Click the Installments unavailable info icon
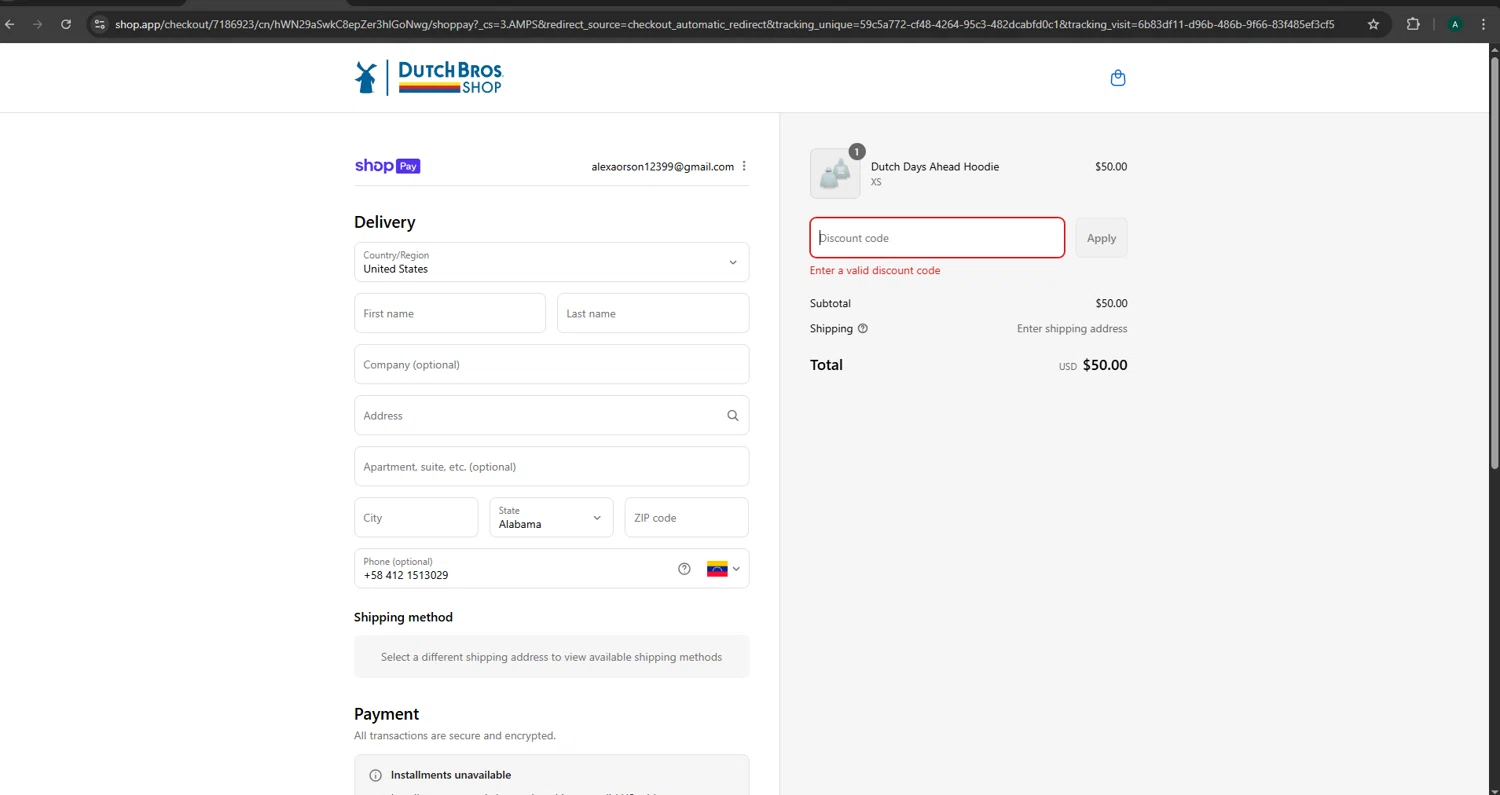 (376, 775)
